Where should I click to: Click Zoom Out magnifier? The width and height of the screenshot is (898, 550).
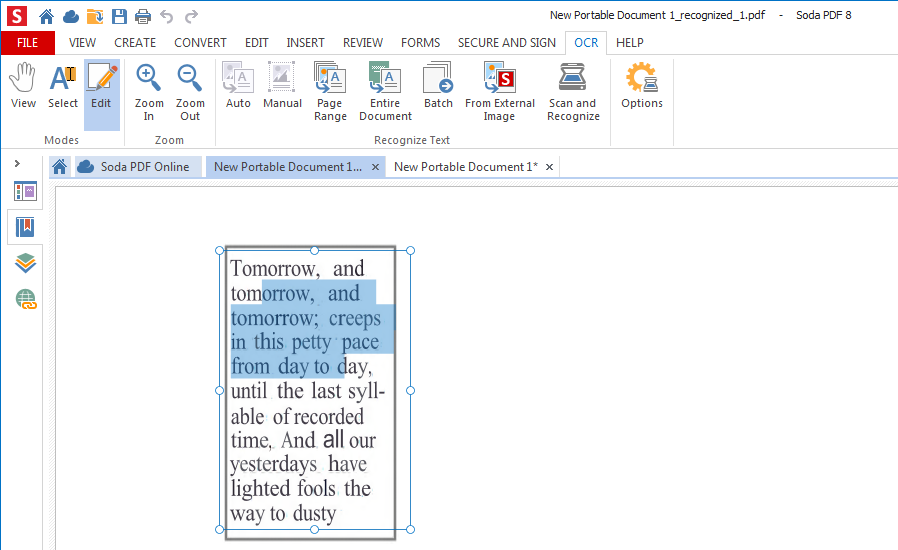[x=190, y=92]
